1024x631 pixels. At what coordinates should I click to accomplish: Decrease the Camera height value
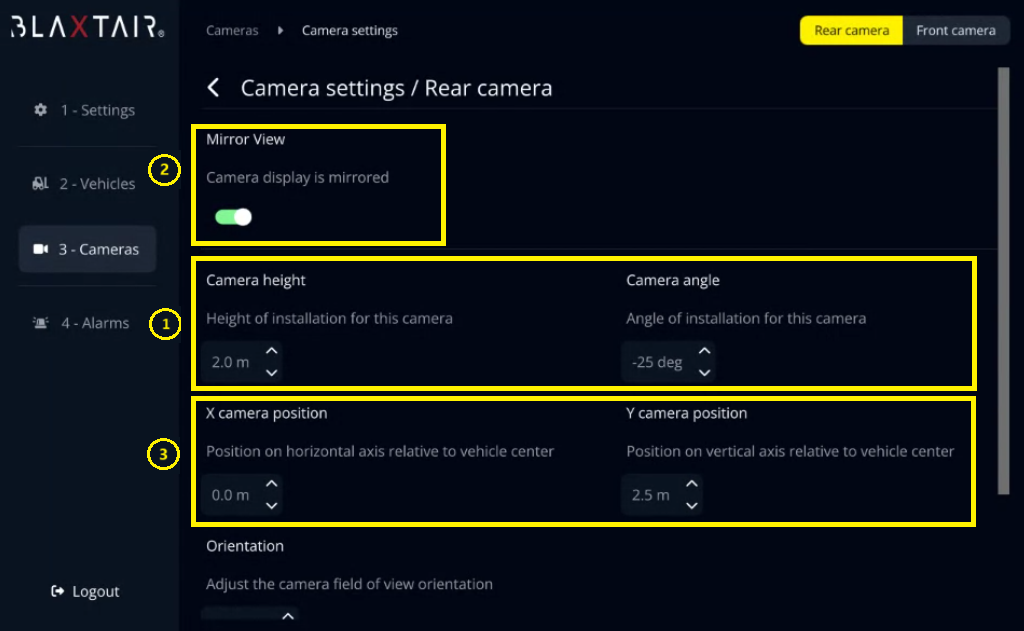click(x=271, y=373)
